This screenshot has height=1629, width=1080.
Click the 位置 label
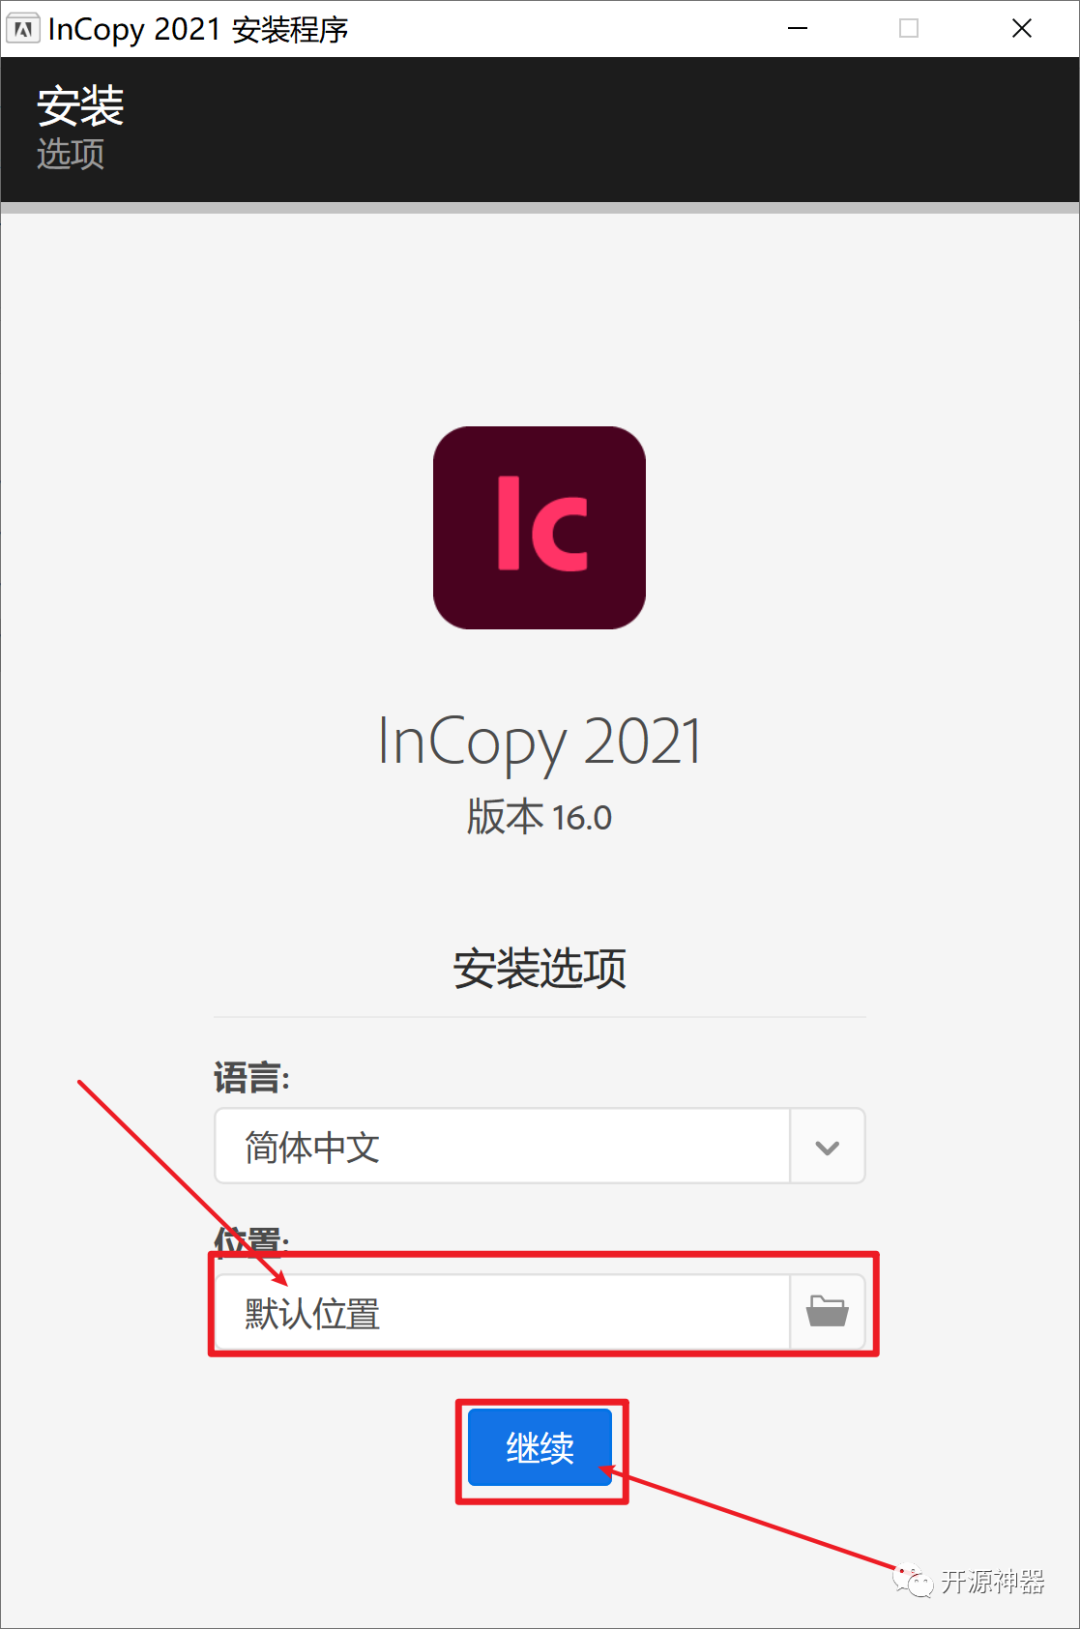(252, 1240)
